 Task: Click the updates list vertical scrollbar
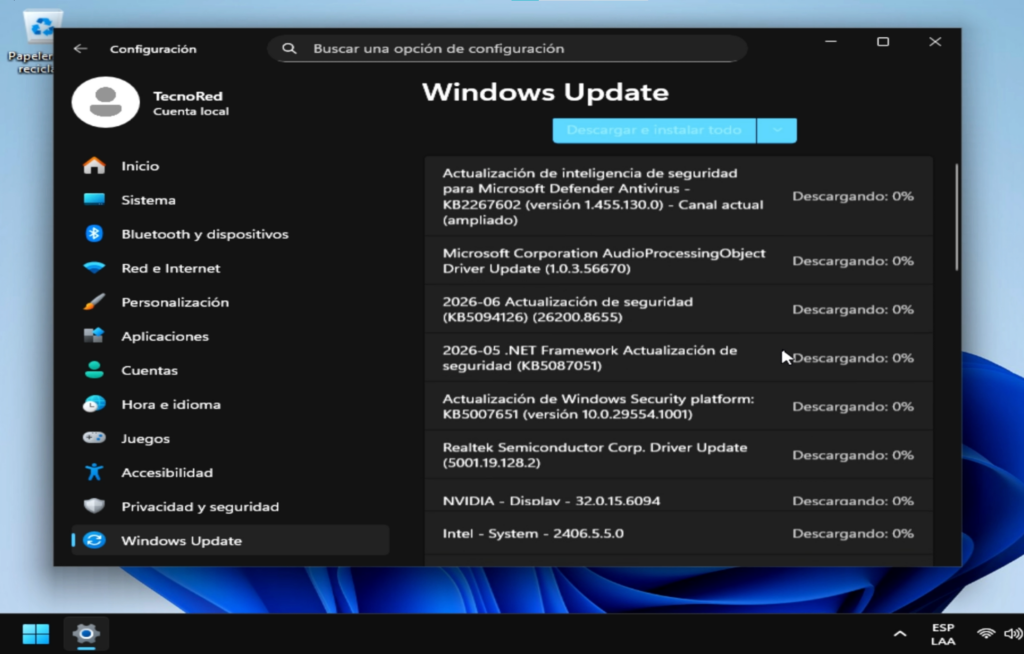956,217
